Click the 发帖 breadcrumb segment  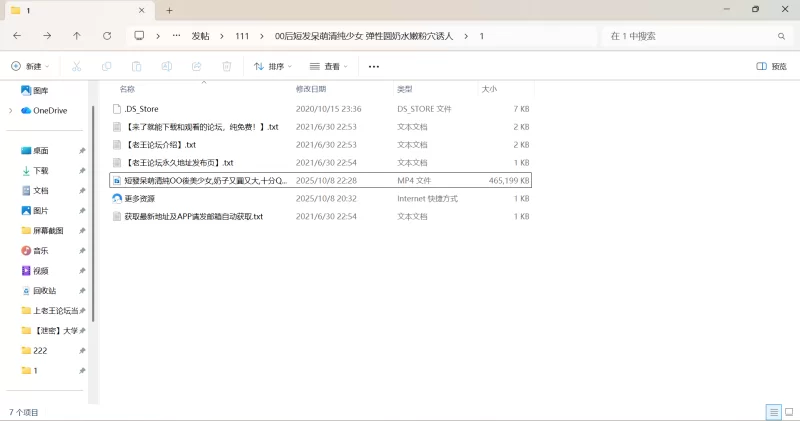pos(201,36)
